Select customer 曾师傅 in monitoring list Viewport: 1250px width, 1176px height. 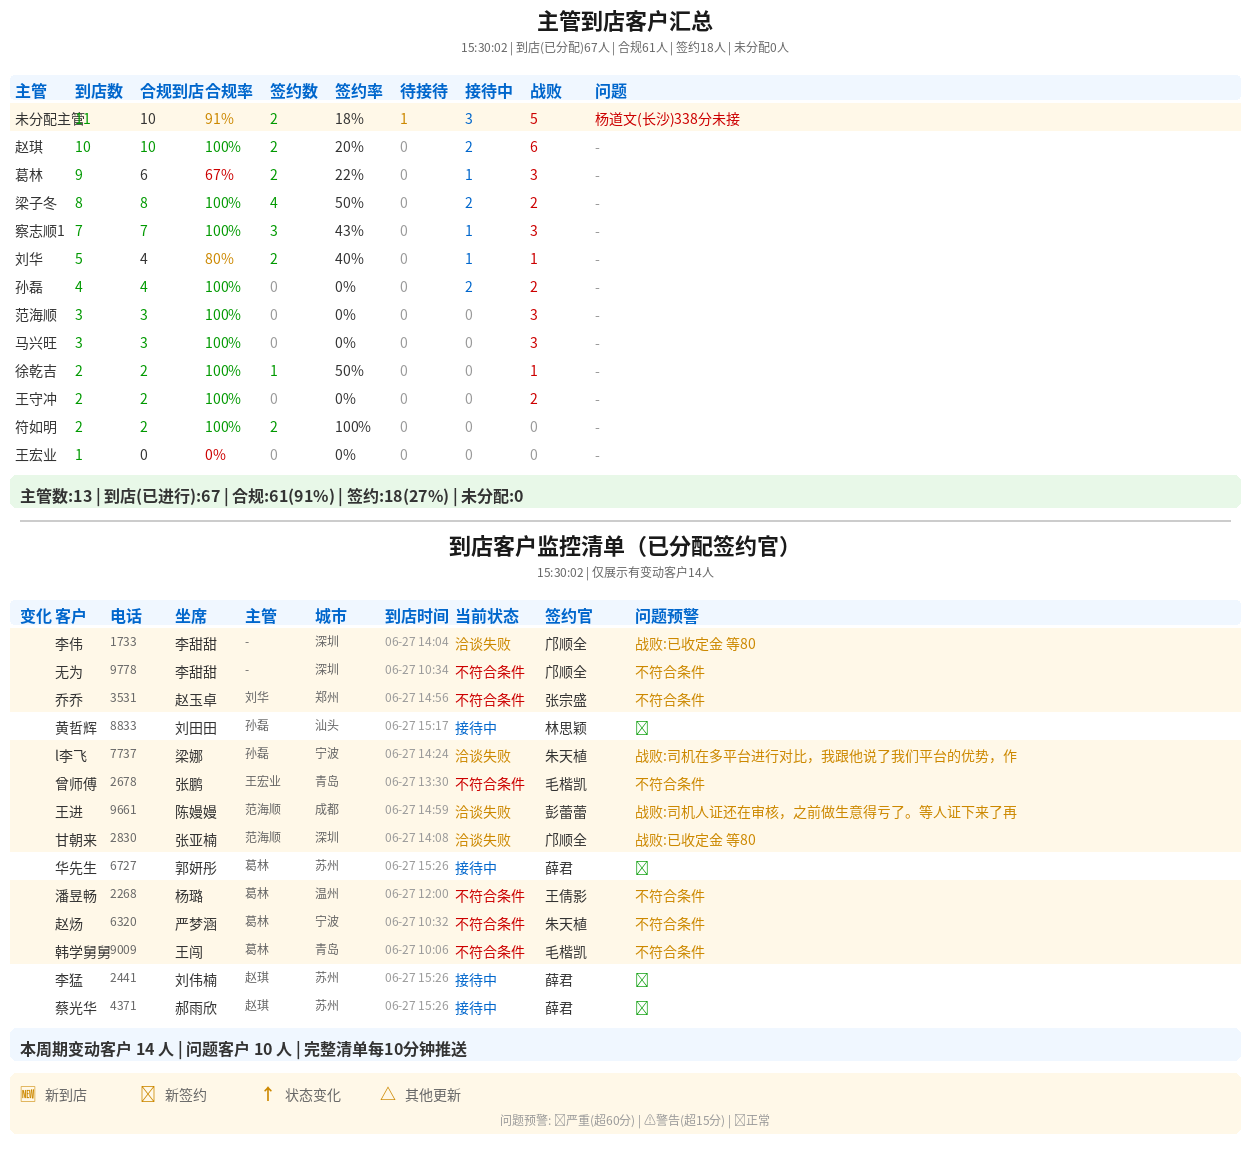(76, 784)
